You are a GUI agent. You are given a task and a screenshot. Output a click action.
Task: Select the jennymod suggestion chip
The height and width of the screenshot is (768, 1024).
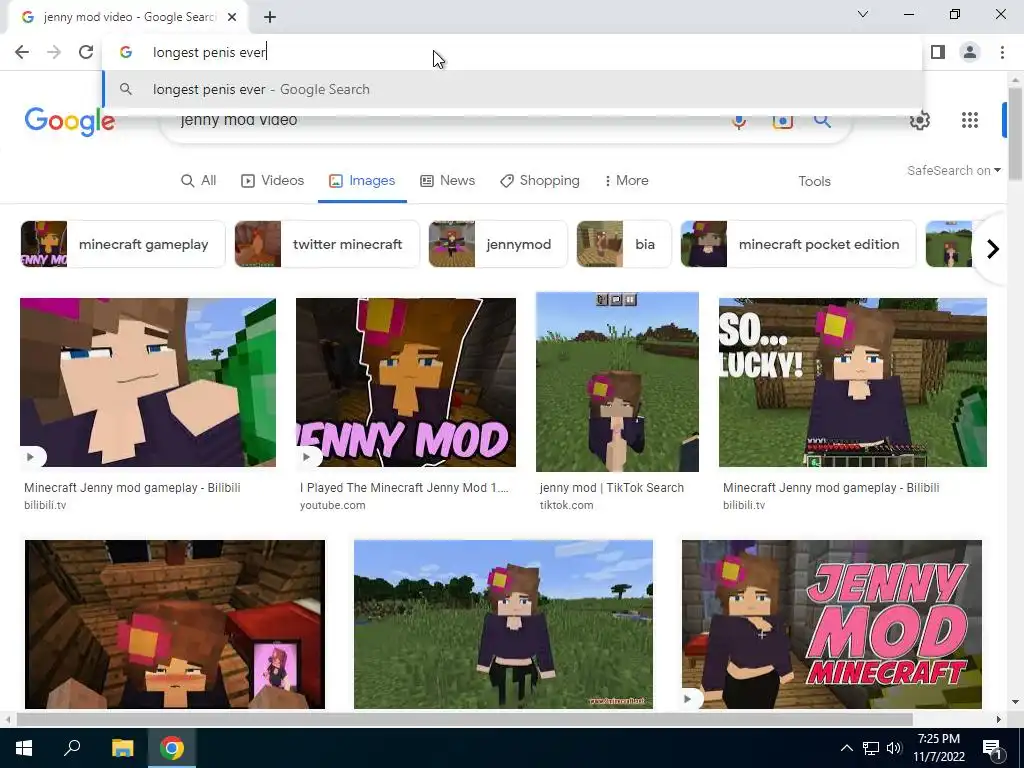pos(498,244)
